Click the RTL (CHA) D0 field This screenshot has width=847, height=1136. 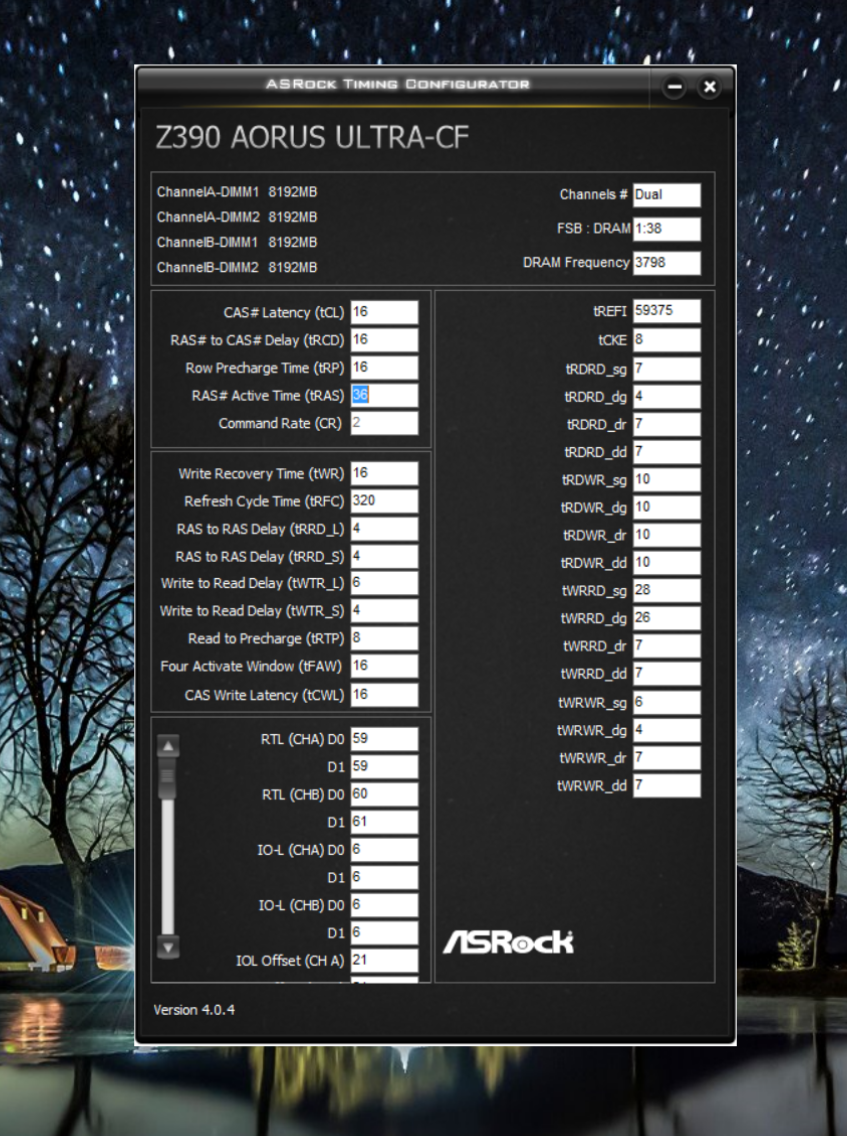[x=384, y=739]
